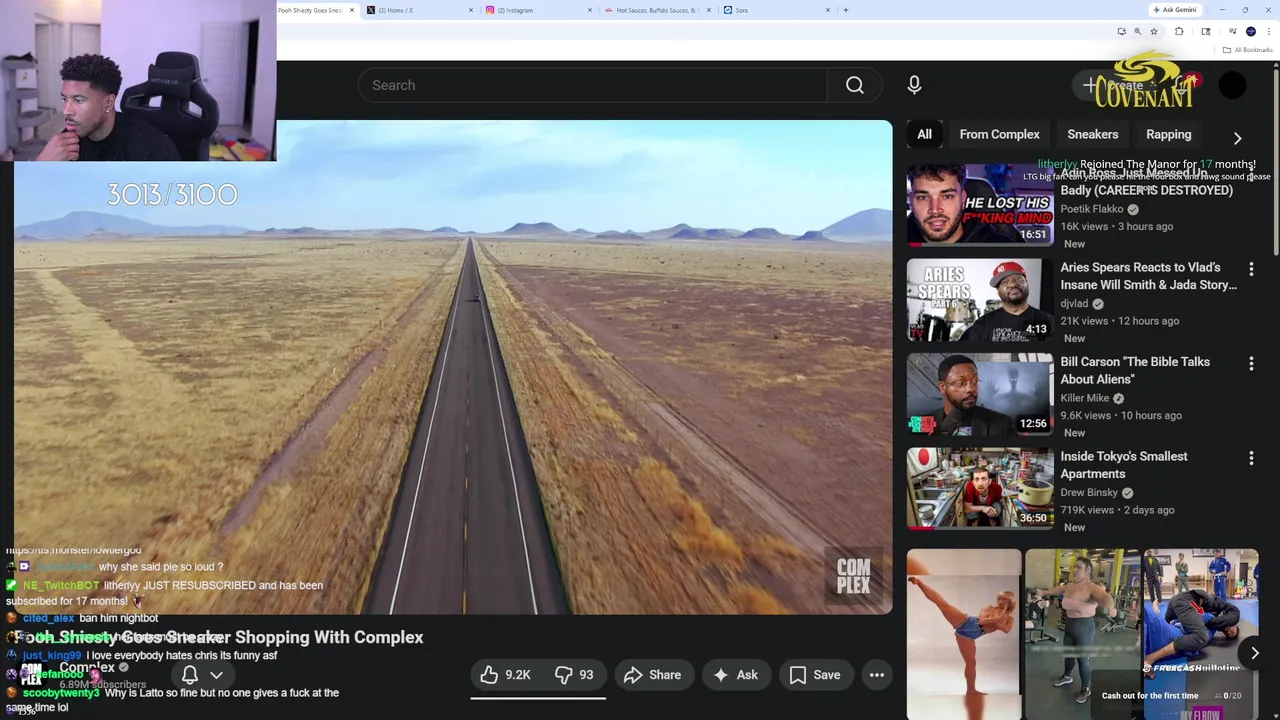Visit djvlad channel link
This screenshot has height=720, width=1280.
[x=1074, y=304]
